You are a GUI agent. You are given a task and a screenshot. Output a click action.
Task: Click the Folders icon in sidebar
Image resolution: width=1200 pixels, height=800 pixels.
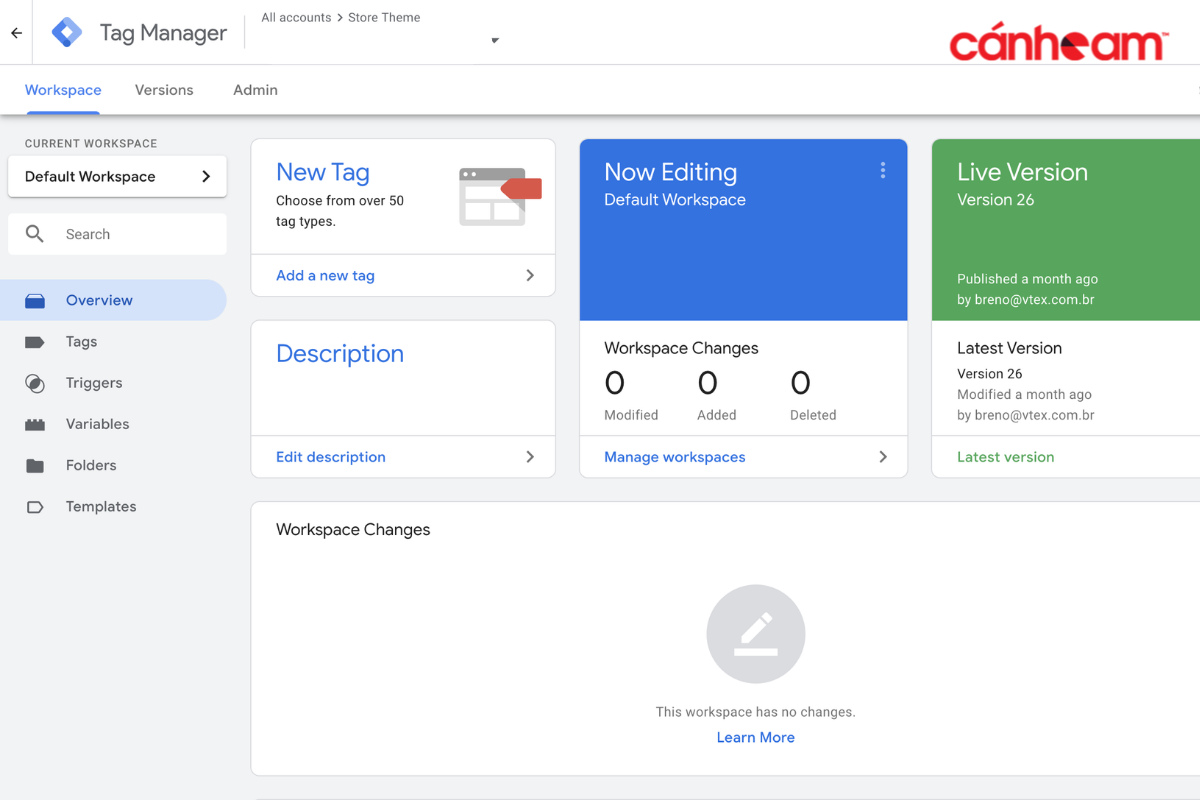coord(35,465)
